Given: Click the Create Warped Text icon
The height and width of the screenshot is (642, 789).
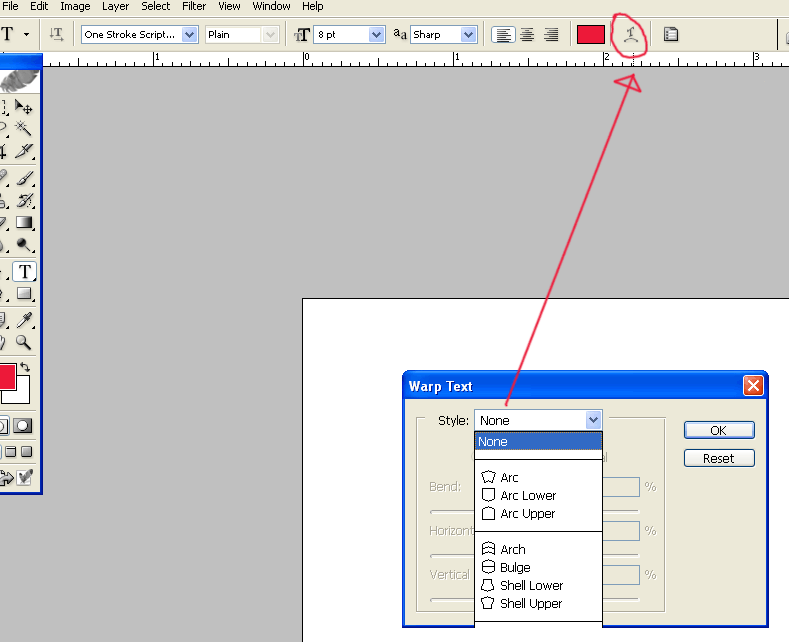Looking at the screenshot, I should point(629,35).
